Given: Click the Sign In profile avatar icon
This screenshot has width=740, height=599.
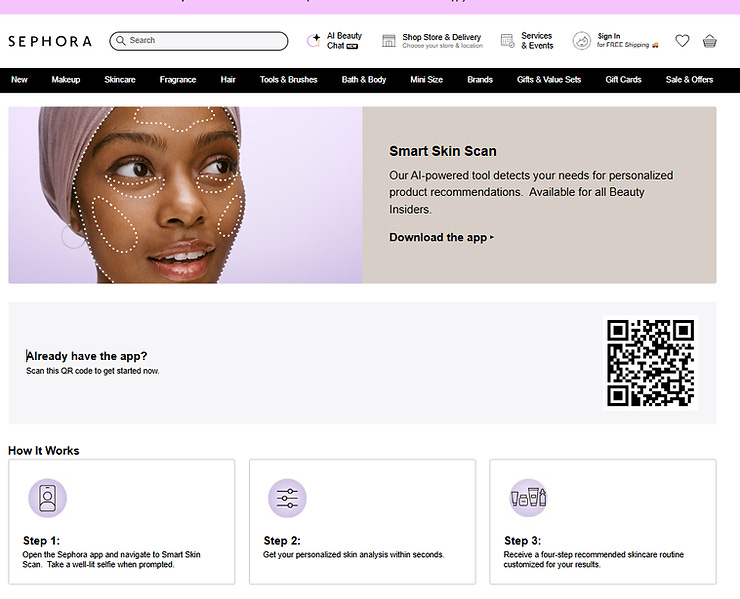Looking at the screenshot, I should [x=581, y=41].
